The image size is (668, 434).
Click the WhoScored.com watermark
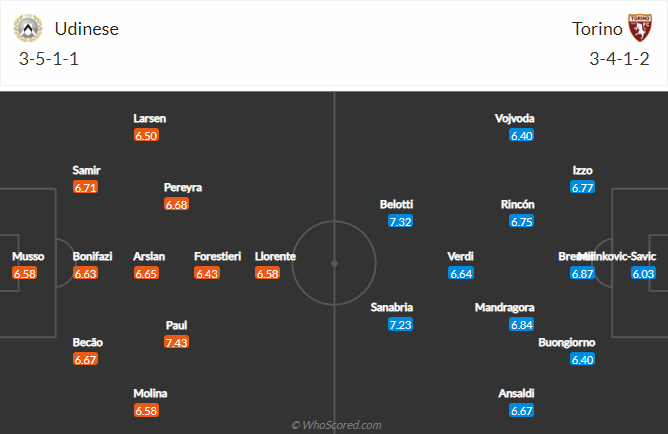[336, 425]
